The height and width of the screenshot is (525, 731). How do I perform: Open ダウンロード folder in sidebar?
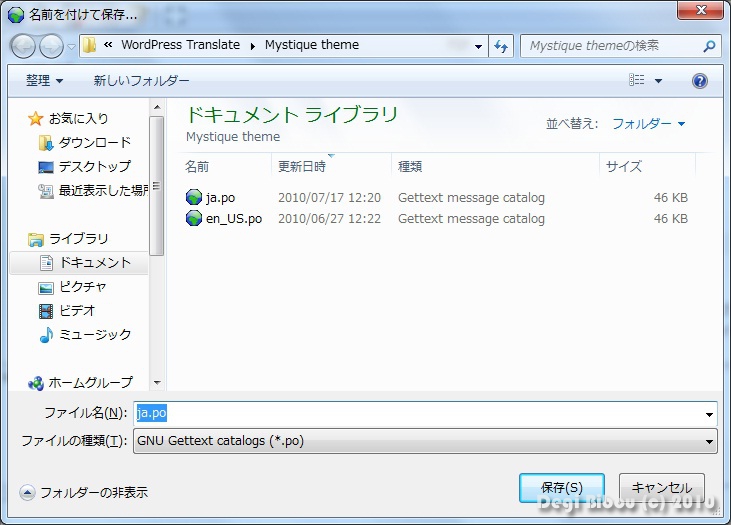coord(95,142)
